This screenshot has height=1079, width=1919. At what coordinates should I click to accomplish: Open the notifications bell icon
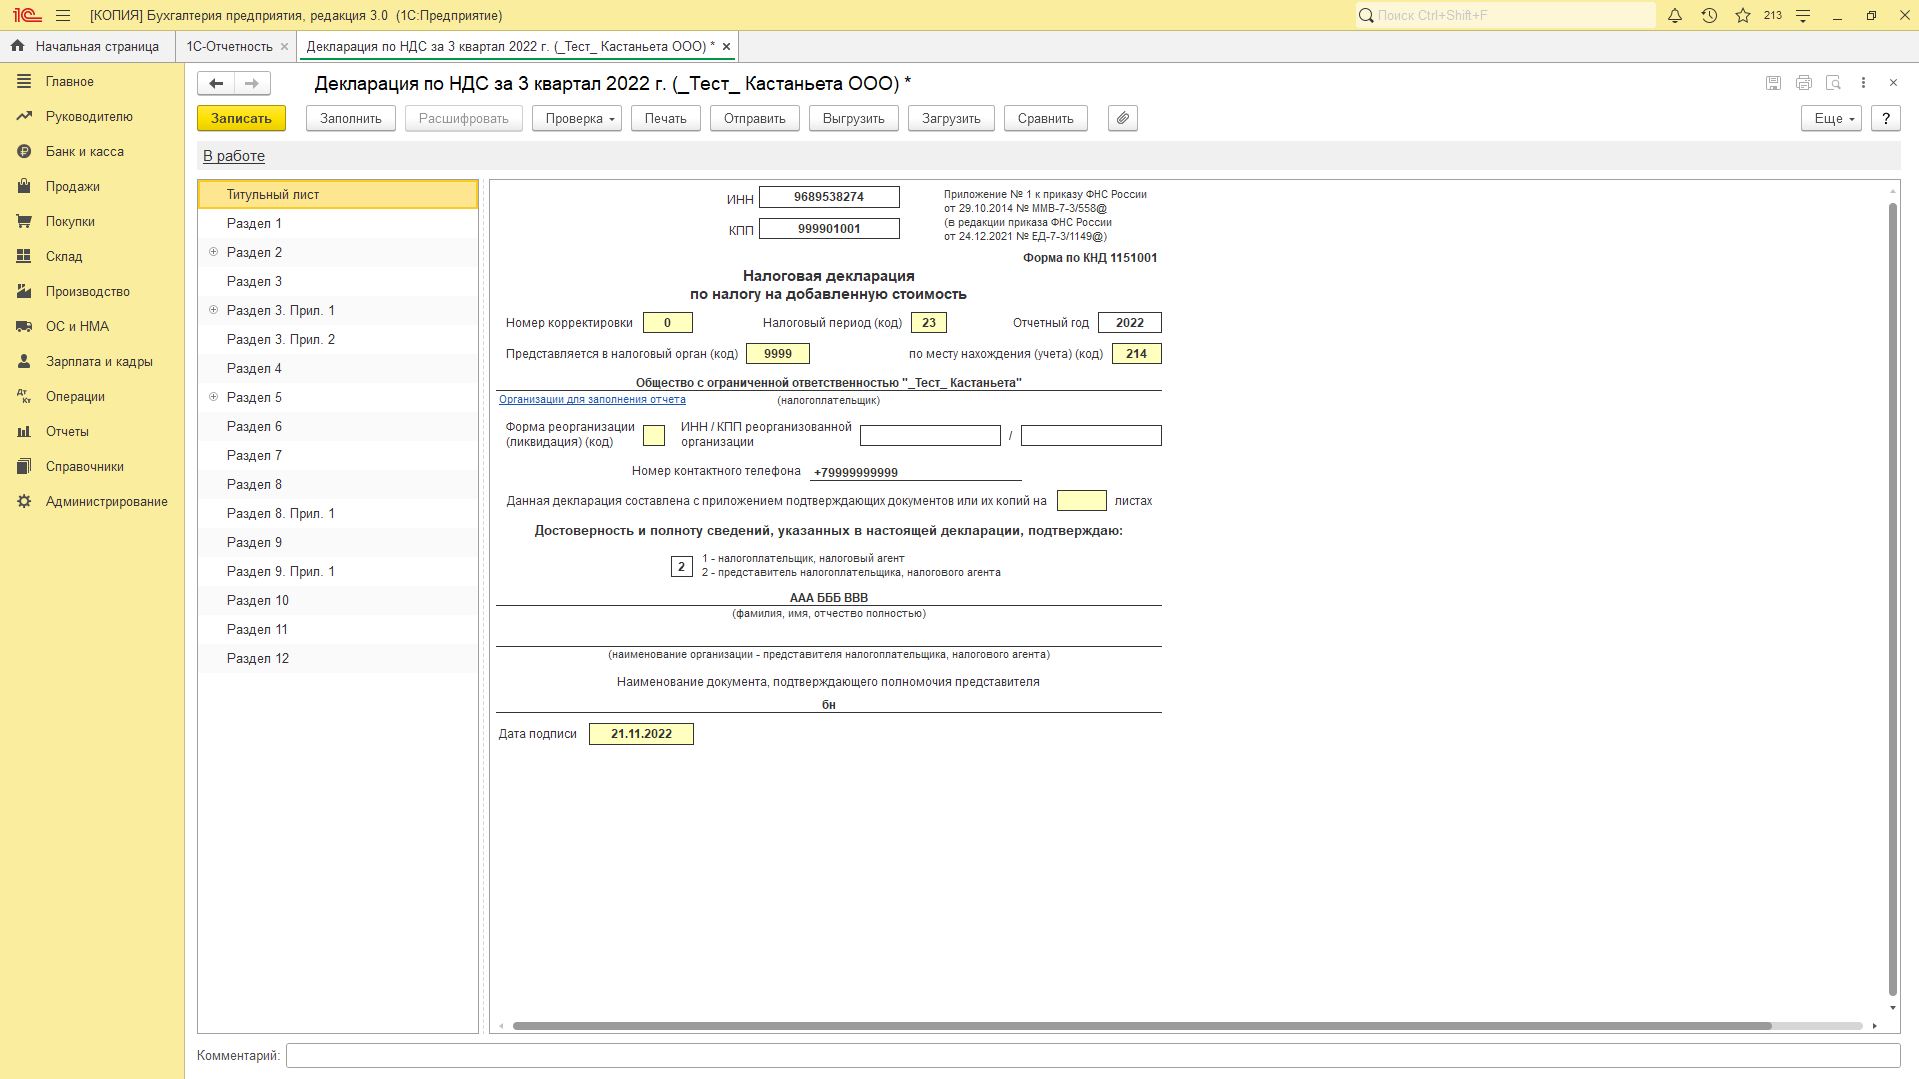click(1675, 15)
